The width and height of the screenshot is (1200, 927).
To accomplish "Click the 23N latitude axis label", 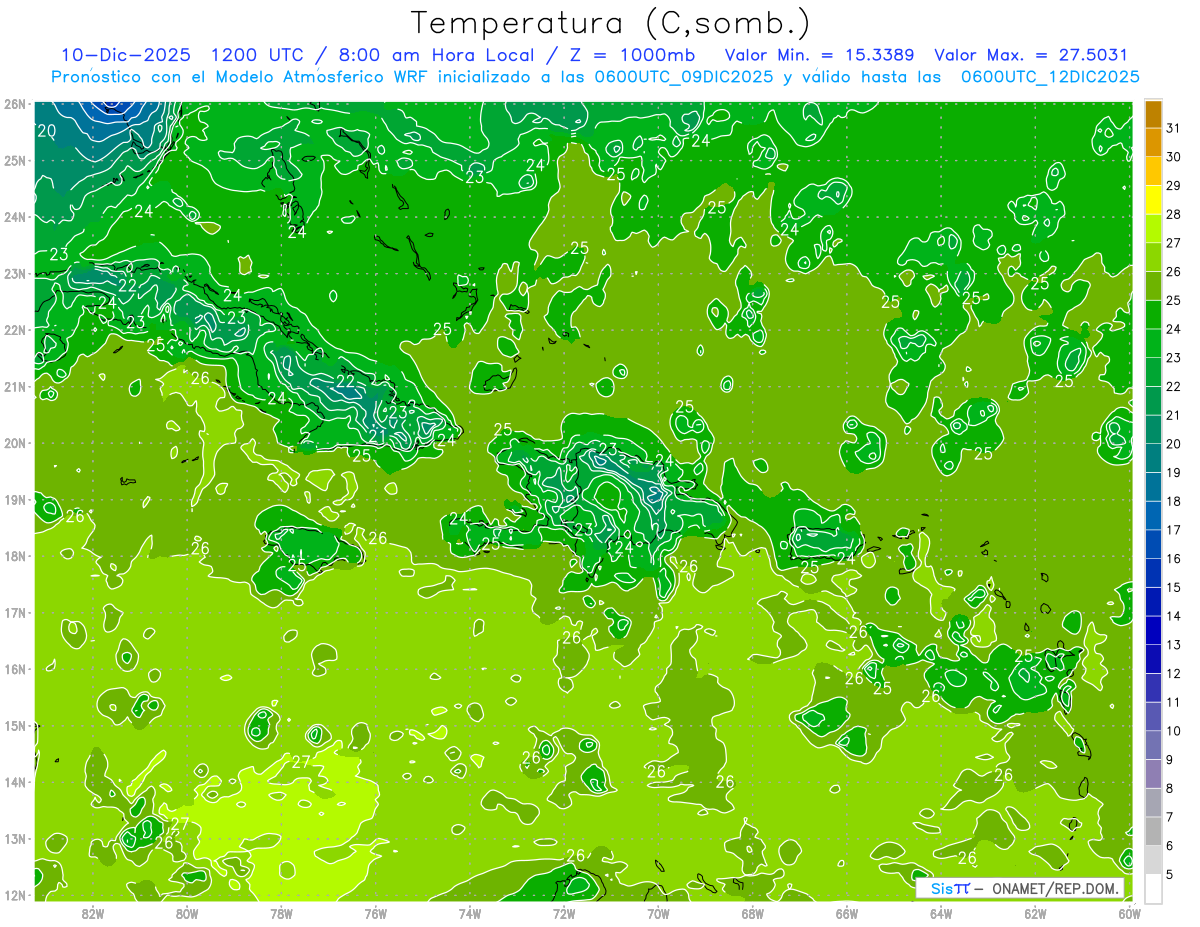I will [x=15, y=274].
